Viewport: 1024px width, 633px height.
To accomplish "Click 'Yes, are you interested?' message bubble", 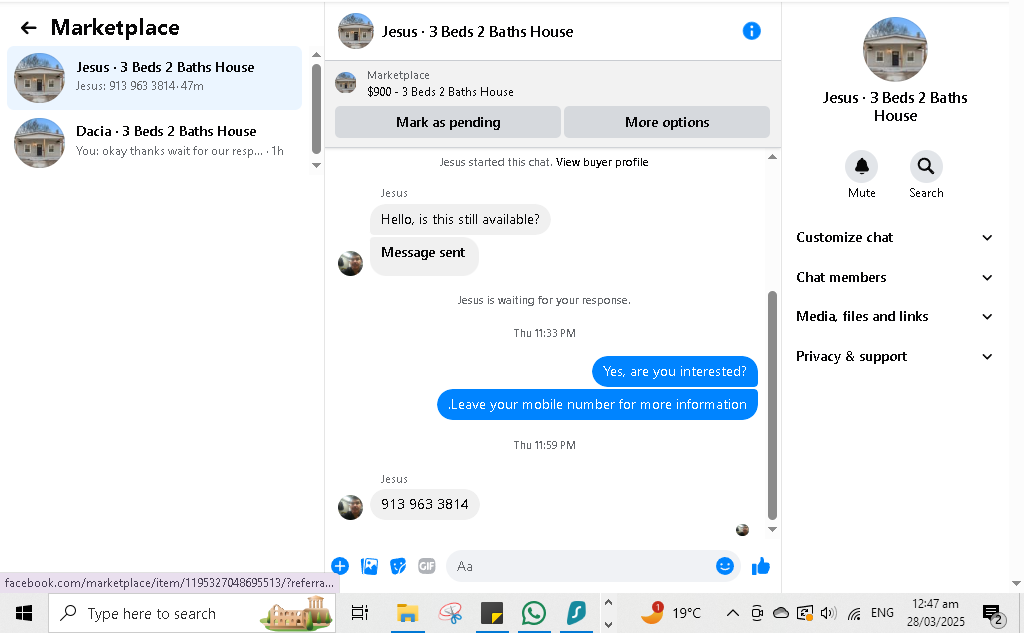I will 675,371.
